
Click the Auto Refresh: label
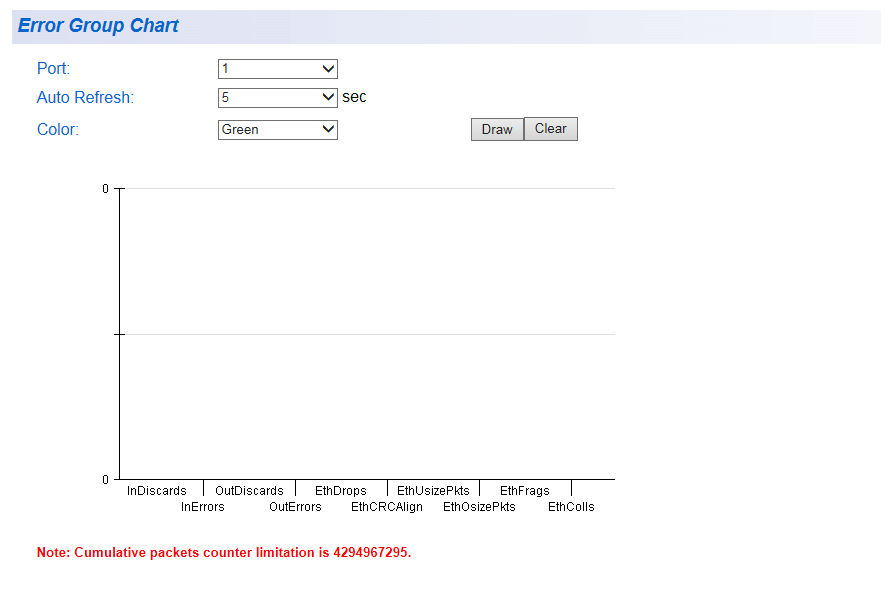tap(85, 98)
